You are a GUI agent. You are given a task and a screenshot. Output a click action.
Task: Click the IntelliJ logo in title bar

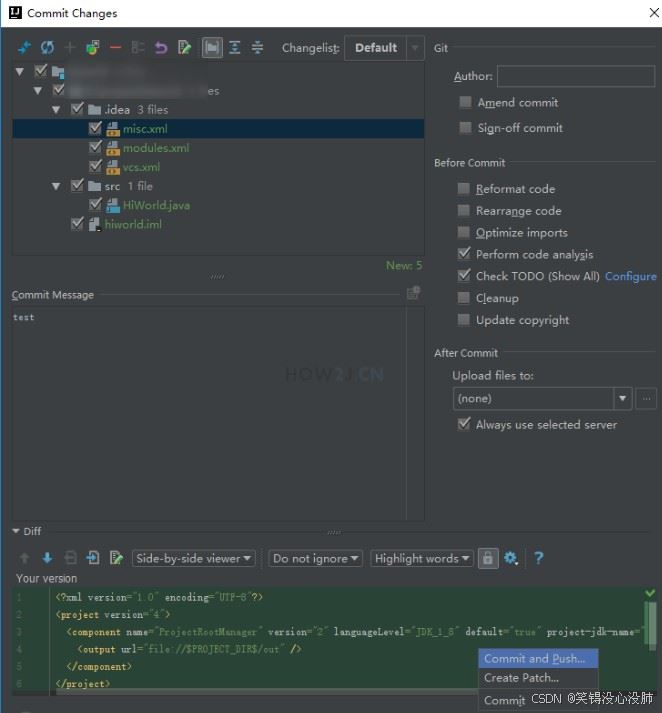[x=15, y=12]
